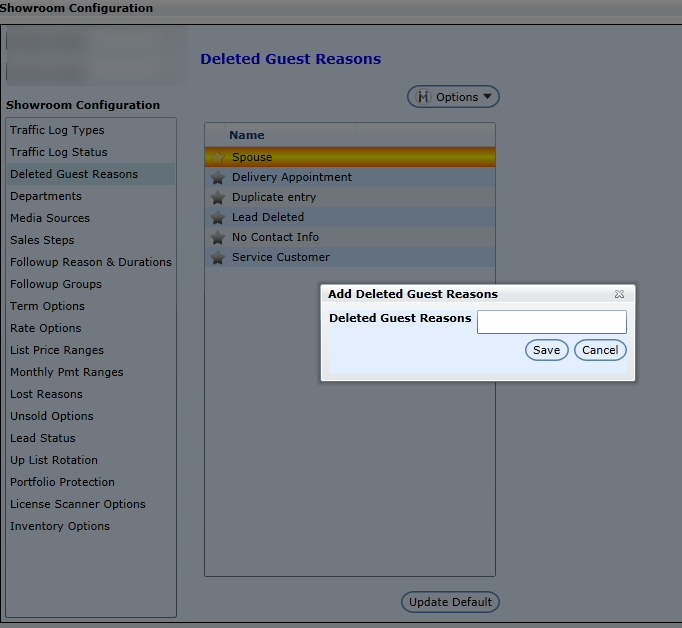Select License Scanner Options in sidebar

tap(78, 504)
